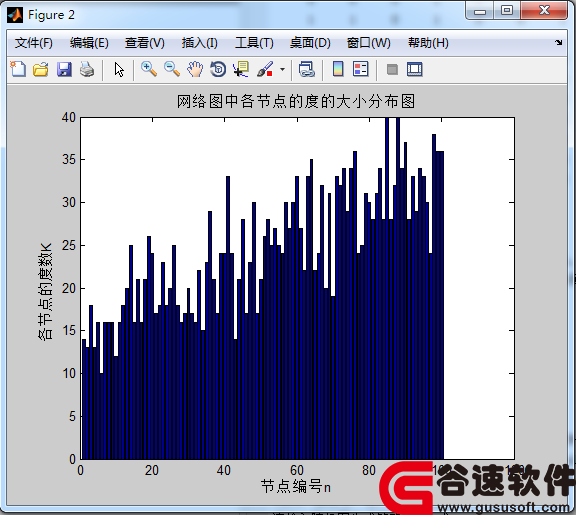Open the 窗口(W) menu
Image resolution: width=576 pixels, height=515 pixels.
pos(369,43)
